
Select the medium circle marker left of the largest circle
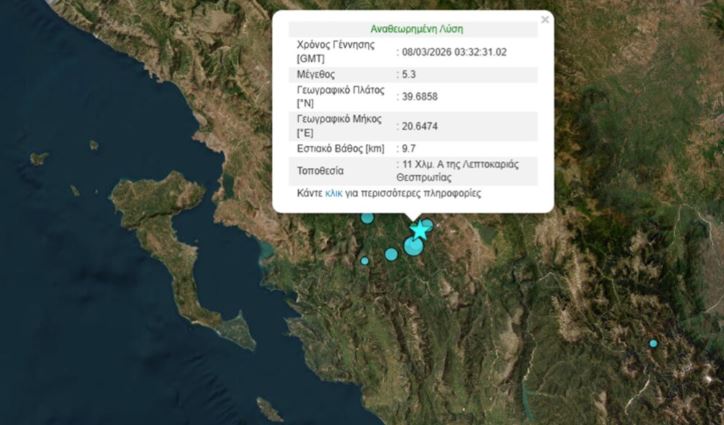[391, 254]
